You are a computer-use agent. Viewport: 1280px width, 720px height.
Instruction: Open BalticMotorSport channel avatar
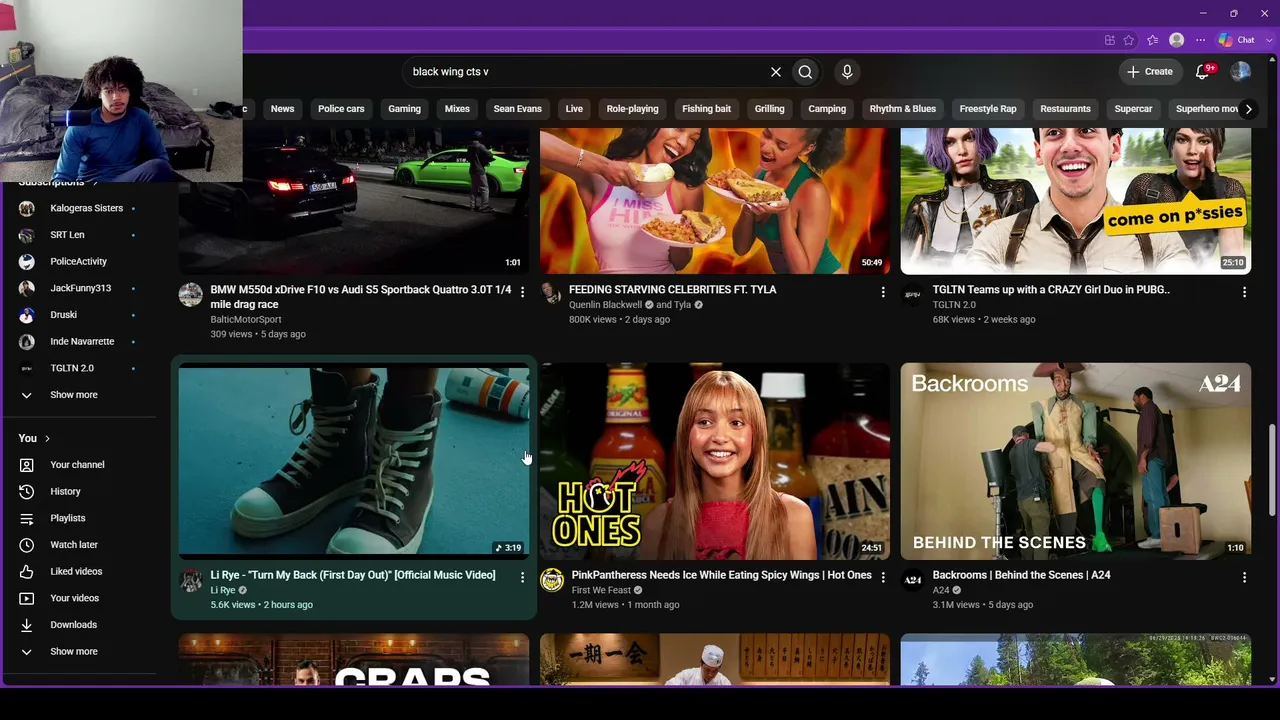click(190, 294)
